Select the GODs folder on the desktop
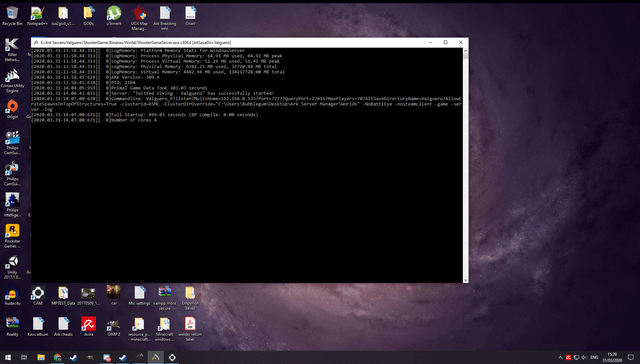Screen dimensions: 640x364 [89, 16]
